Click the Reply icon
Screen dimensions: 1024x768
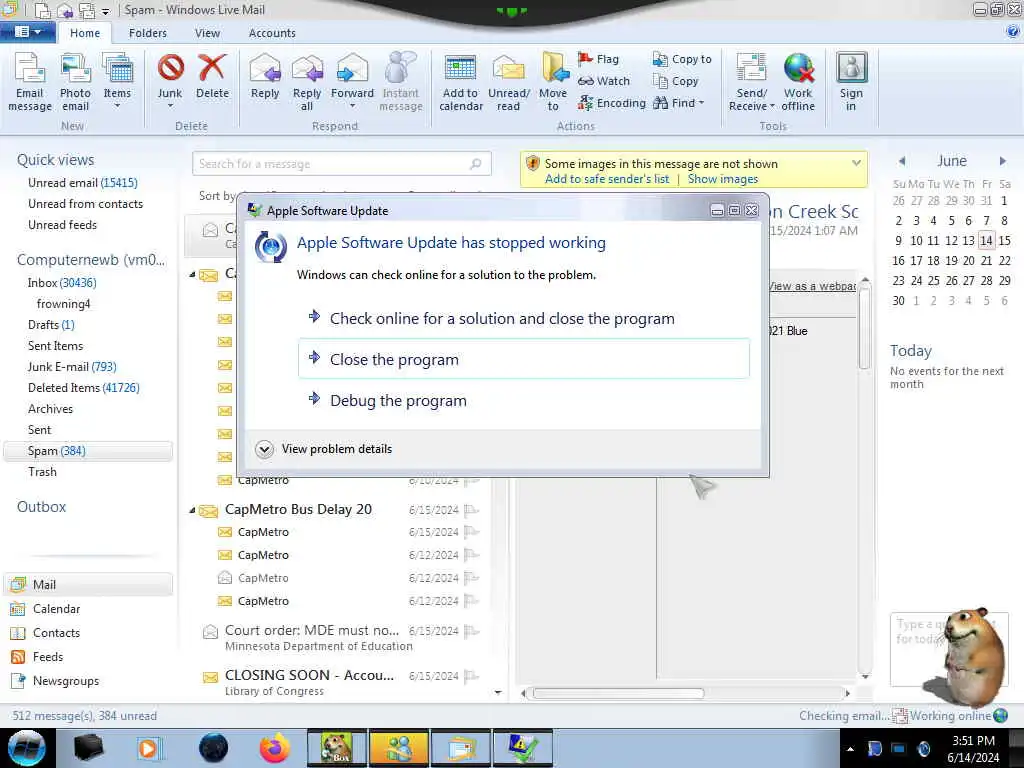(x=264, y=77)
